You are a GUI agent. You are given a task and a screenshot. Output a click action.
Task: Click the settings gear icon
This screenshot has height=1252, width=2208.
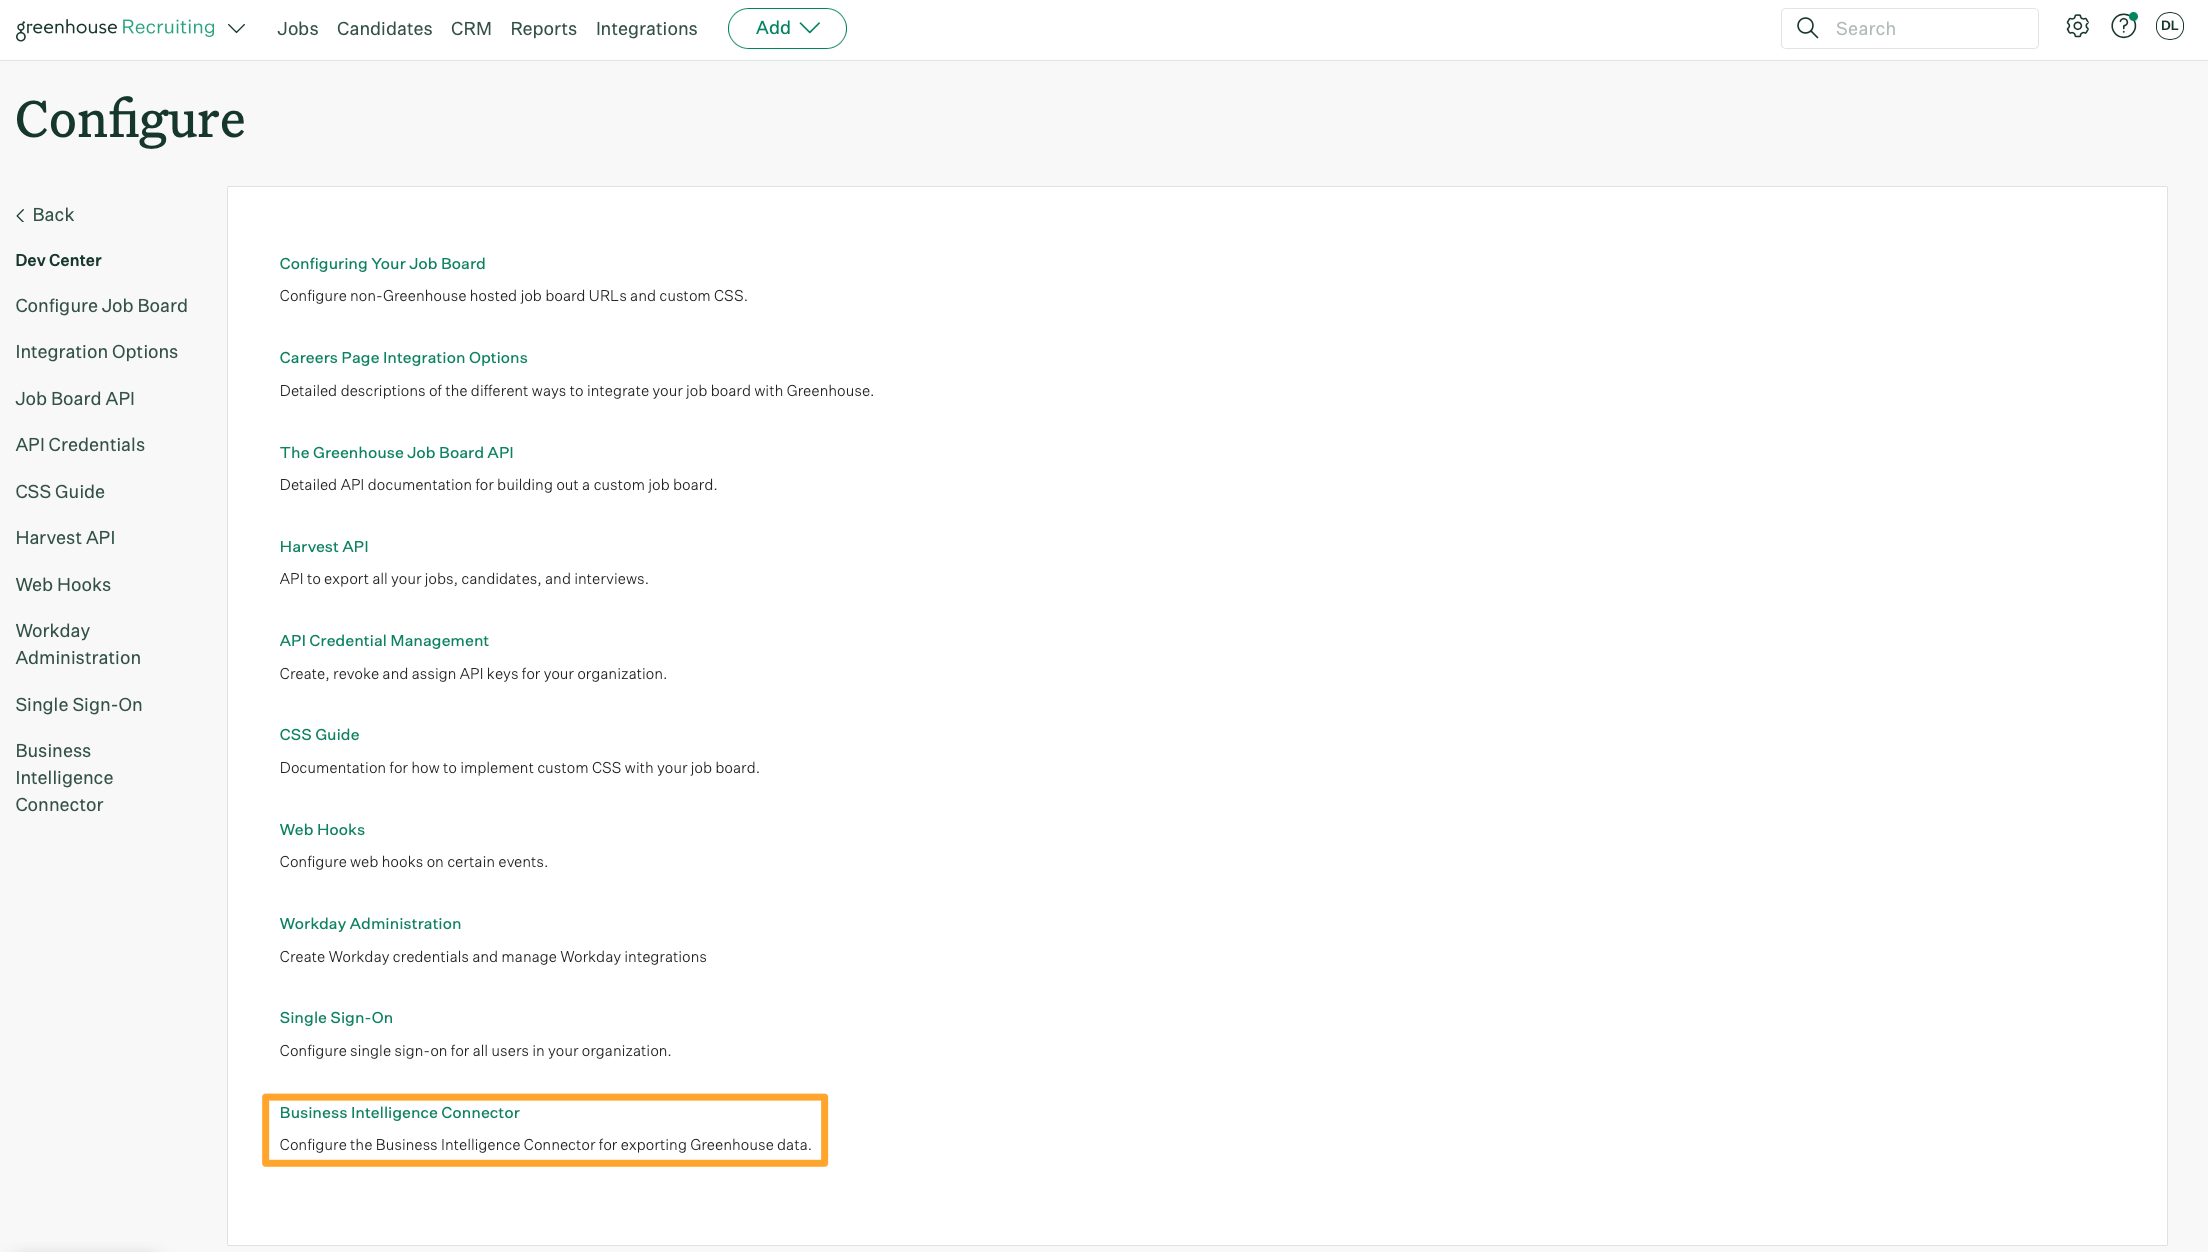tap(2078, 26)
